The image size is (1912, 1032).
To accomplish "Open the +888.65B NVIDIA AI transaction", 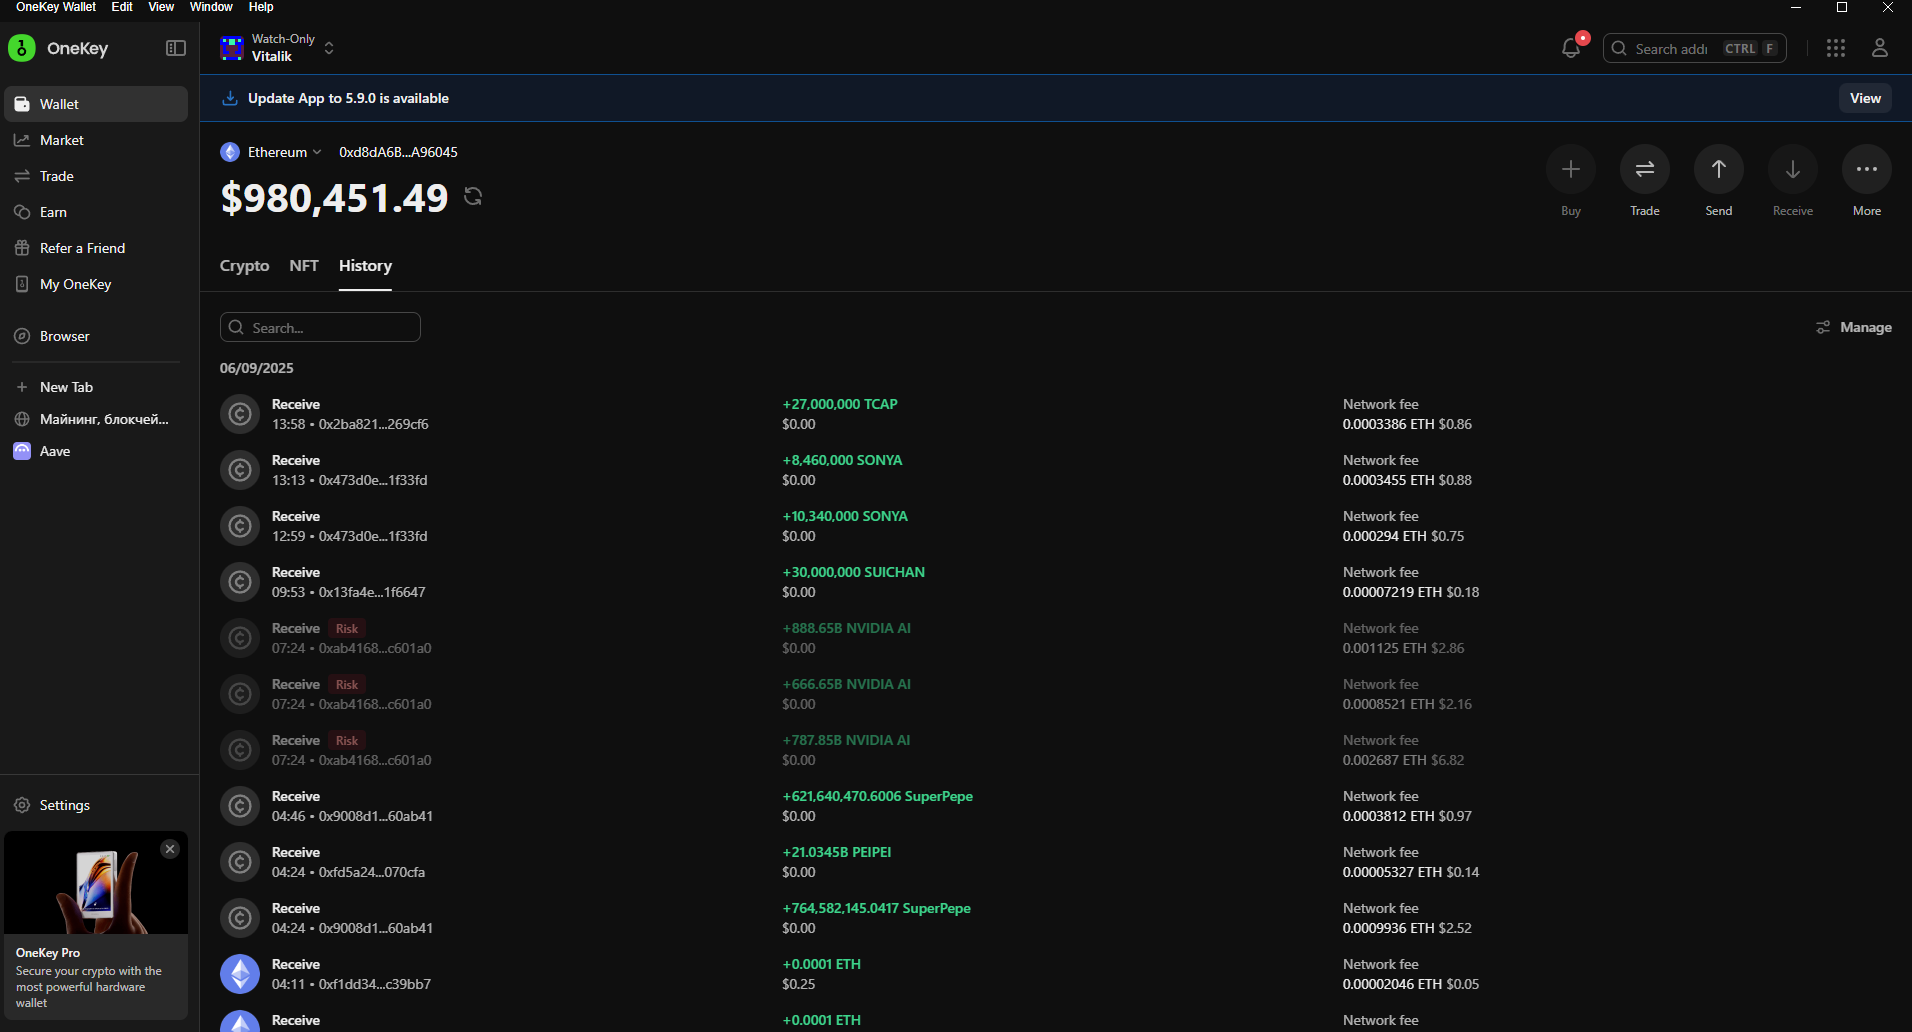I will 1056,638.
